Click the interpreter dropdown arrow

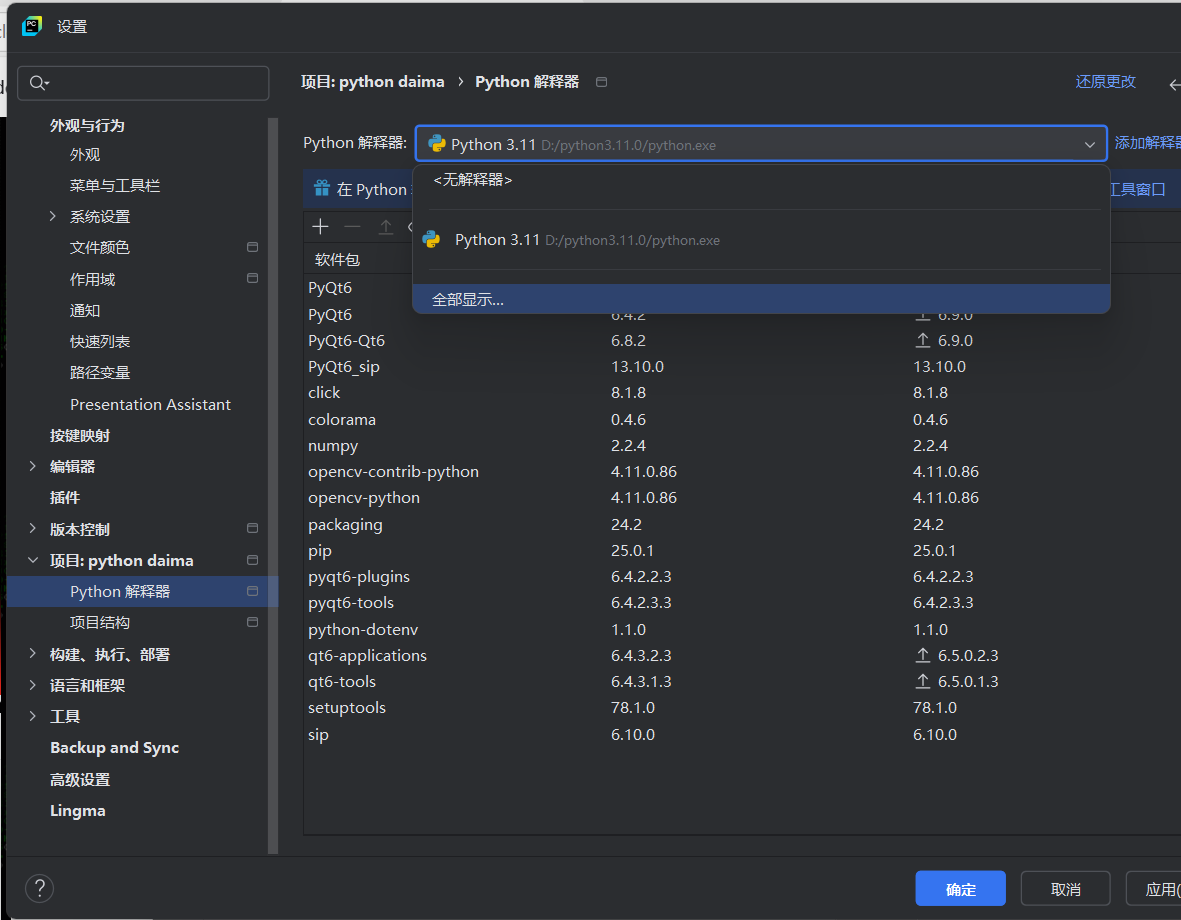(1089, 144)
